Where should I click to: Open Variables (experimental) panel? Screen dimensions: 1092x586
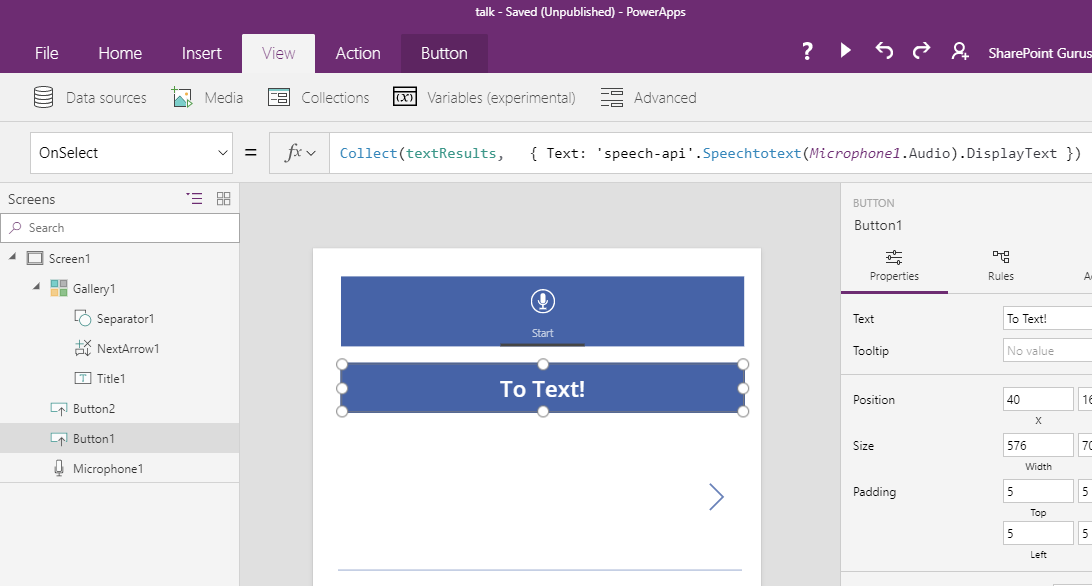coord(484,98)
